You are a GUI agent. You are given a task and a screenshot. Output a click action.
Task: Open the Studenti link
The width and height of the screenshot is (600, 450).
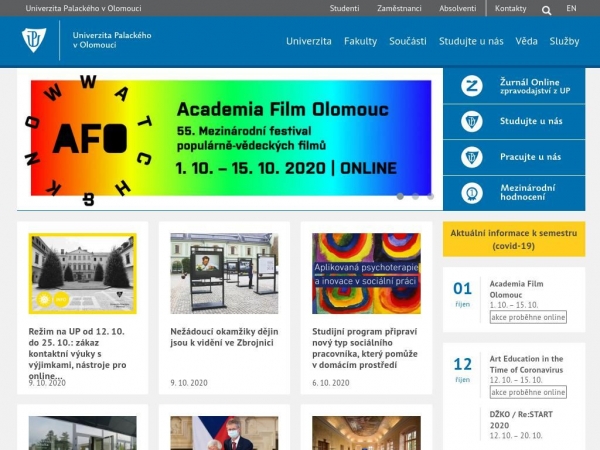344,8
